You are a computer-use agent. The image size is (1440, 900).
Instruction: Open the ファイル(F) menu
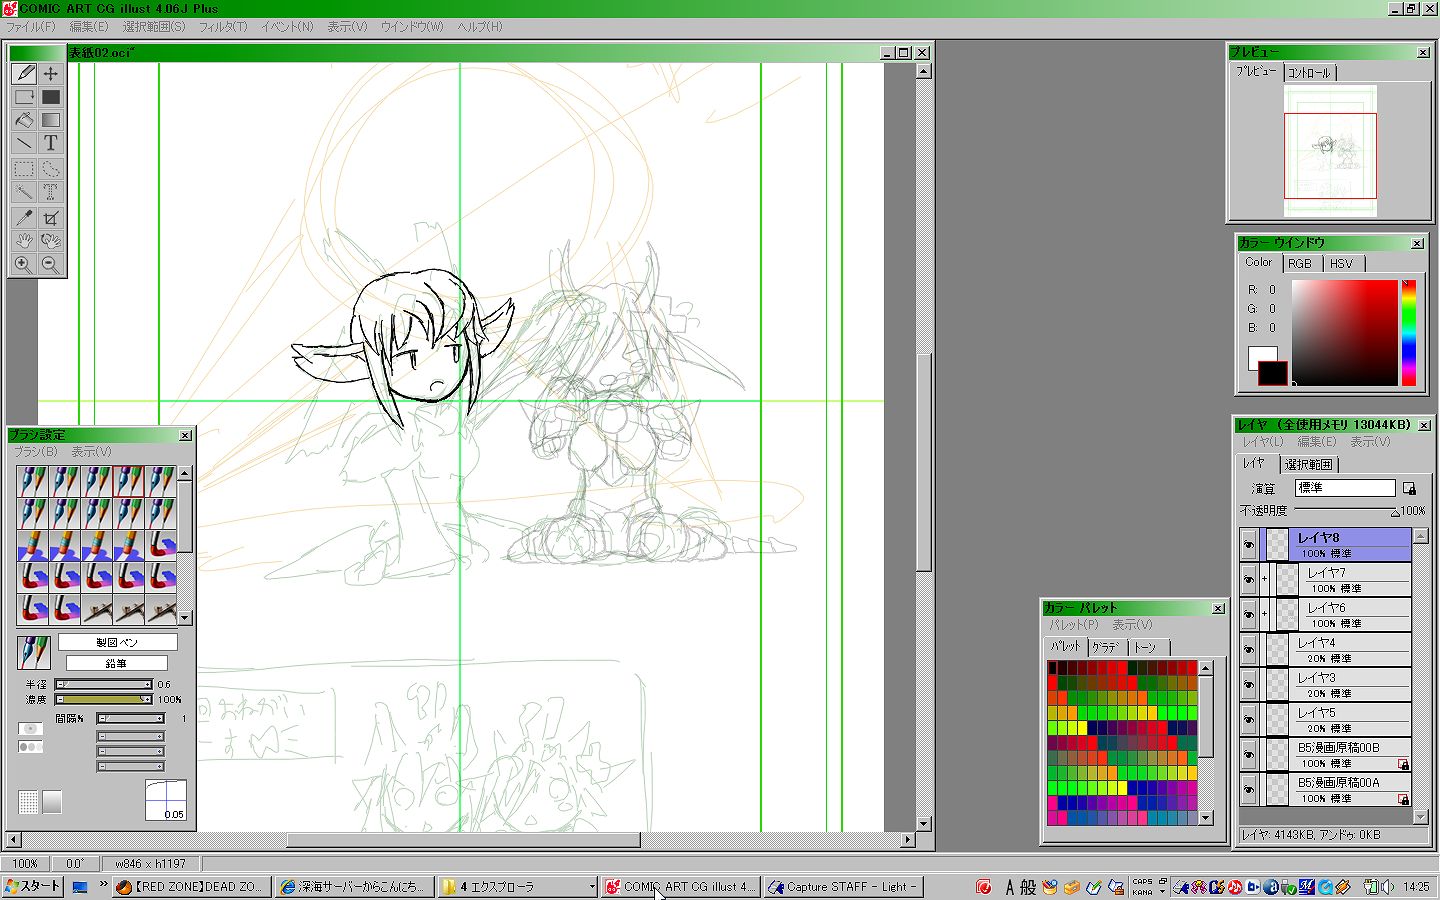(x=31, y=27)
